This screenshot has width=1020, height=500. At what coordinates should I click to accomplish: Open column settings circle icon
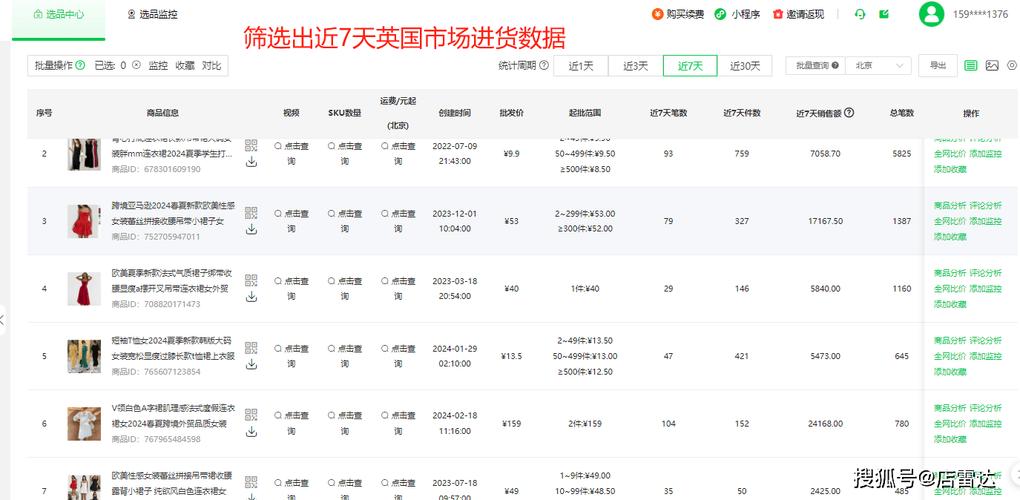point(1012,65)
